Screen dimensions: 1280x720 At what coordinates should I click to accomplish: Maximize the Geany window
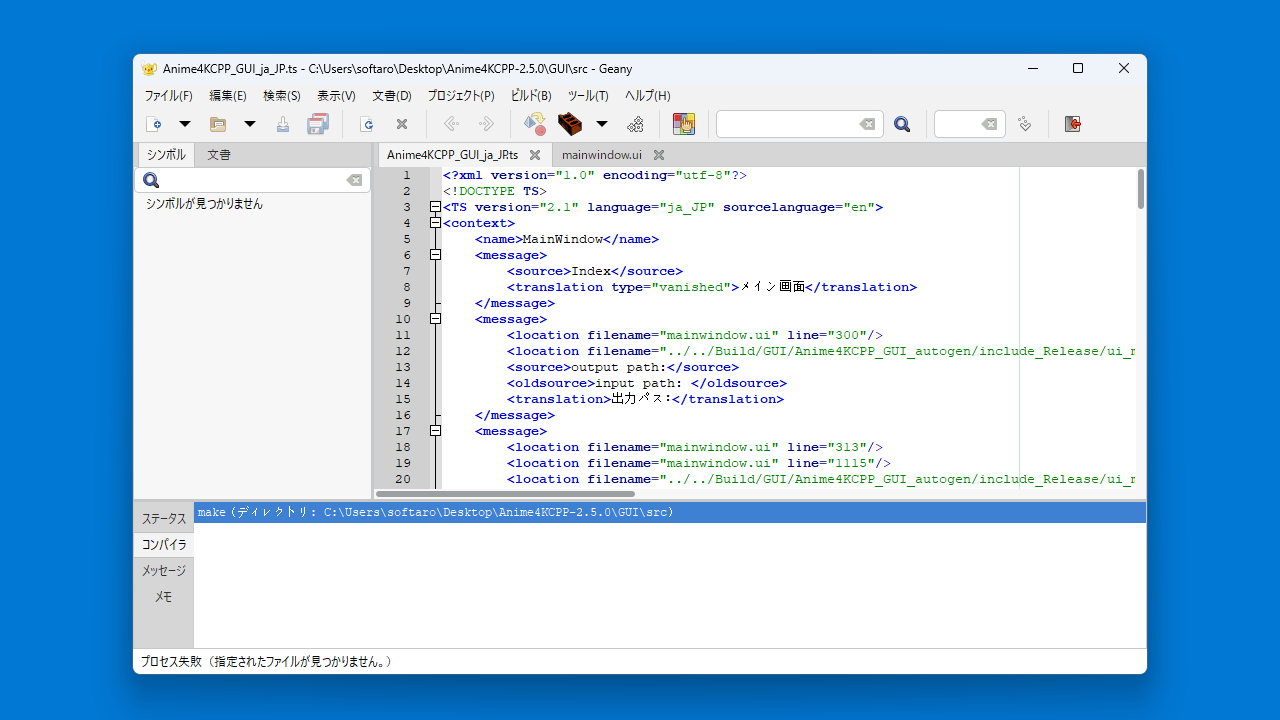coord(1078,68)
